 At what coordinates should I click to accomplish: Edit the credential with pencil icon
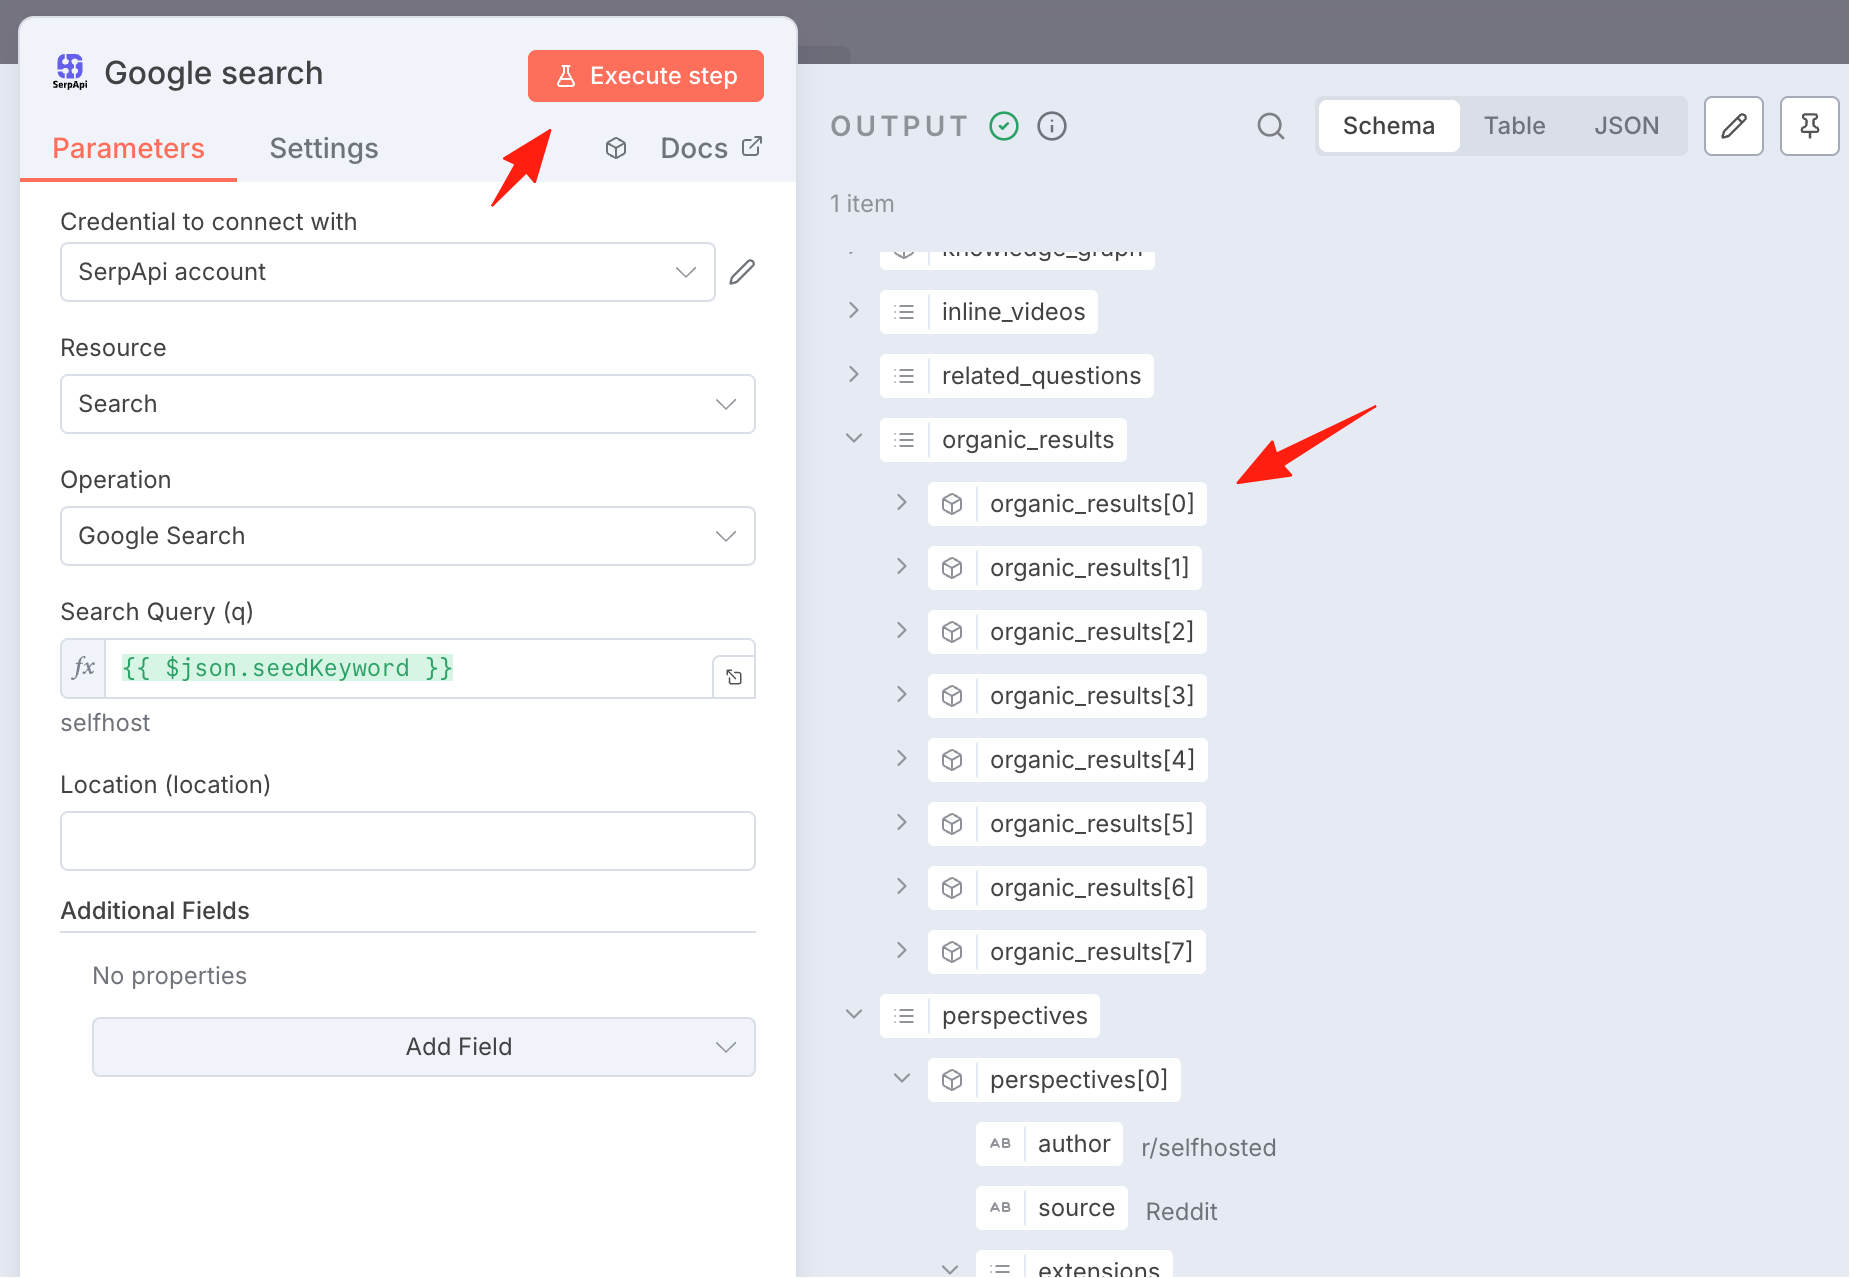point(742,272)
